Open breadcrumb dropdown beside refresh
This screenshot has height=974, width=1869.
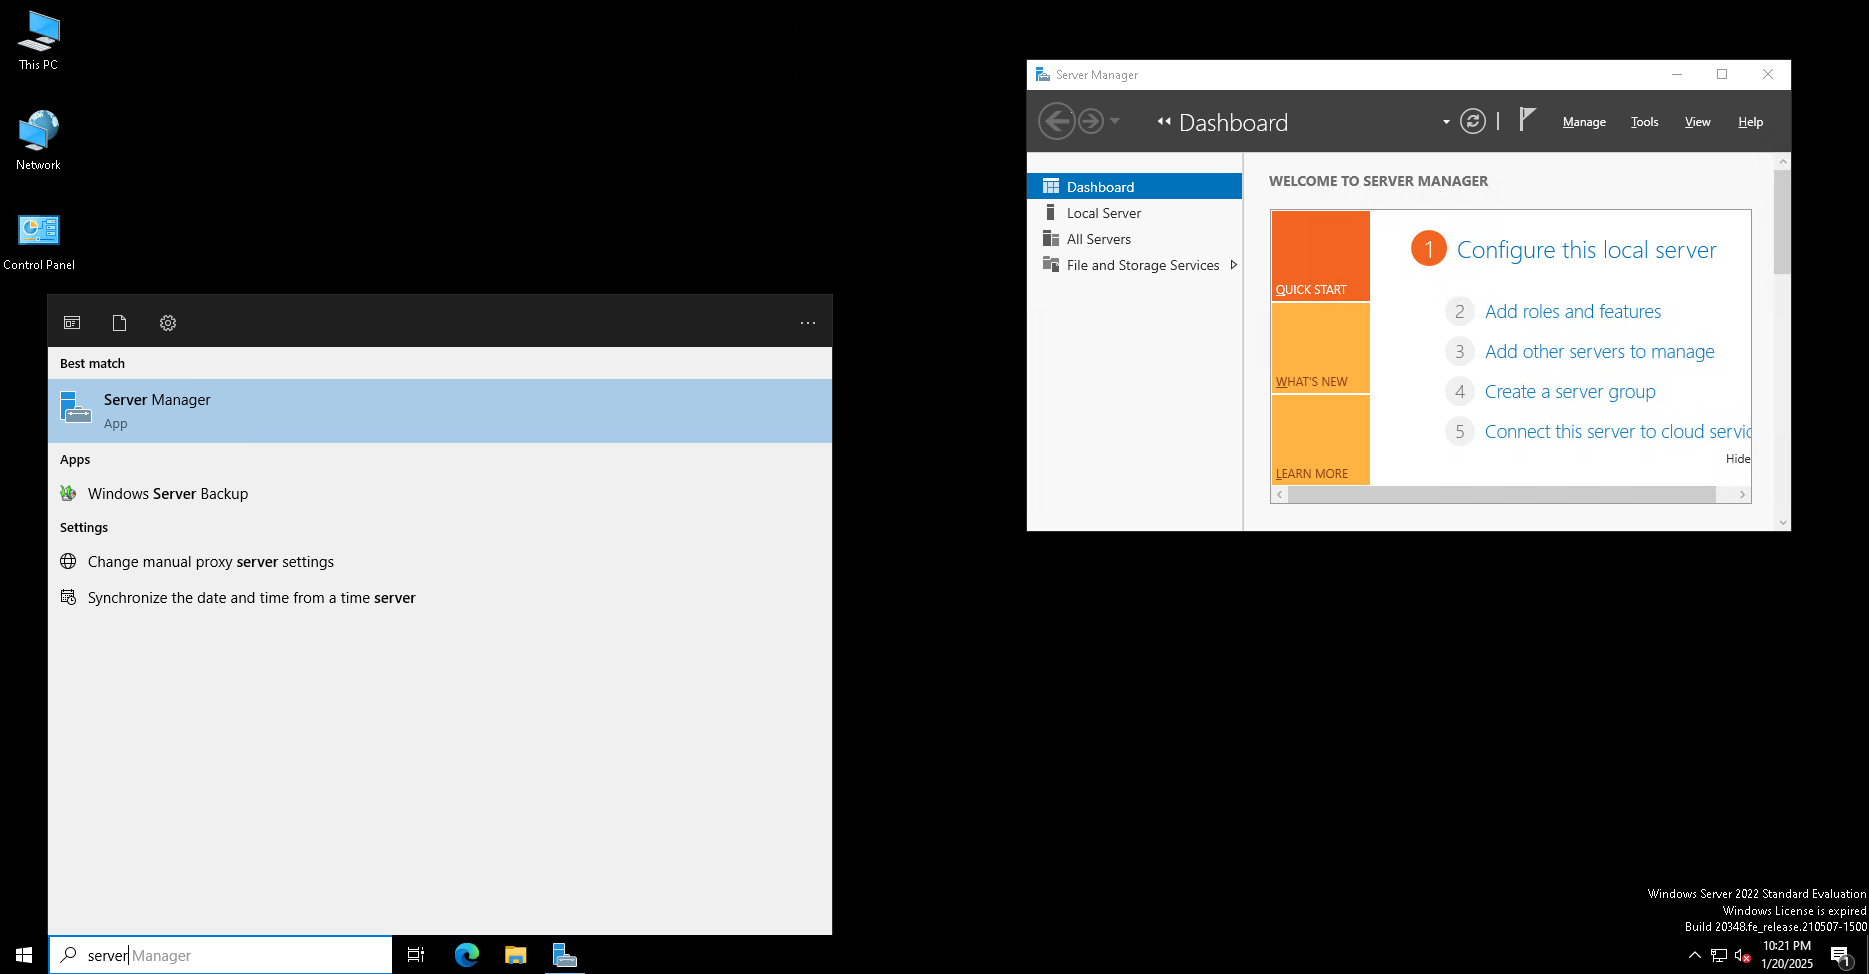[x=1446, y=122]
